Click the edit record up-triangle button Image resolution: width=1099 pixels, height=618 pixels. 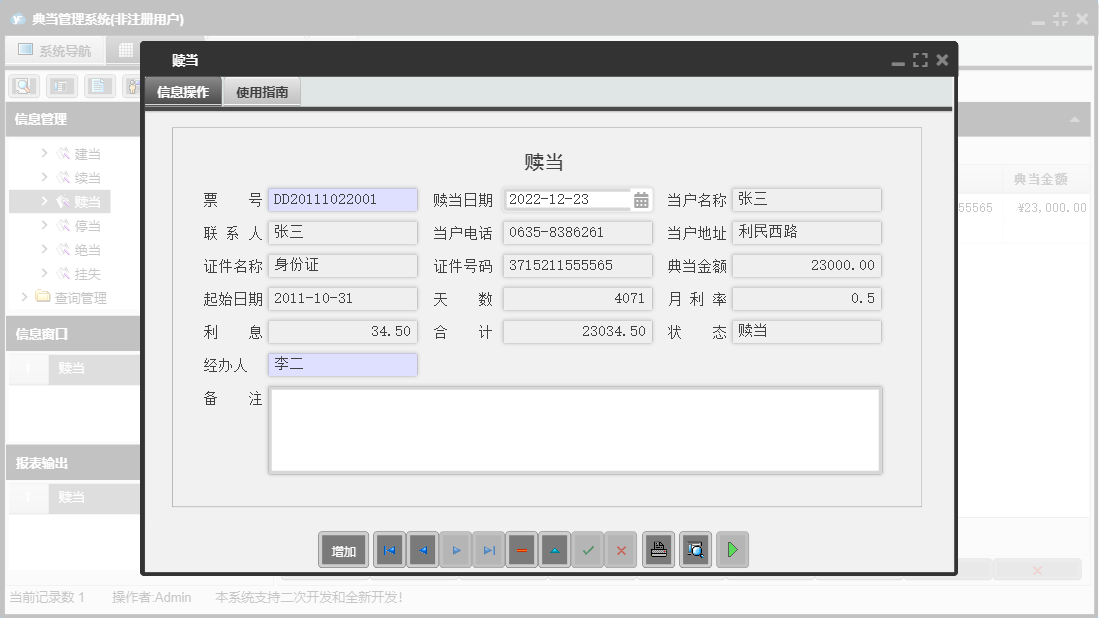click(554, 550)
